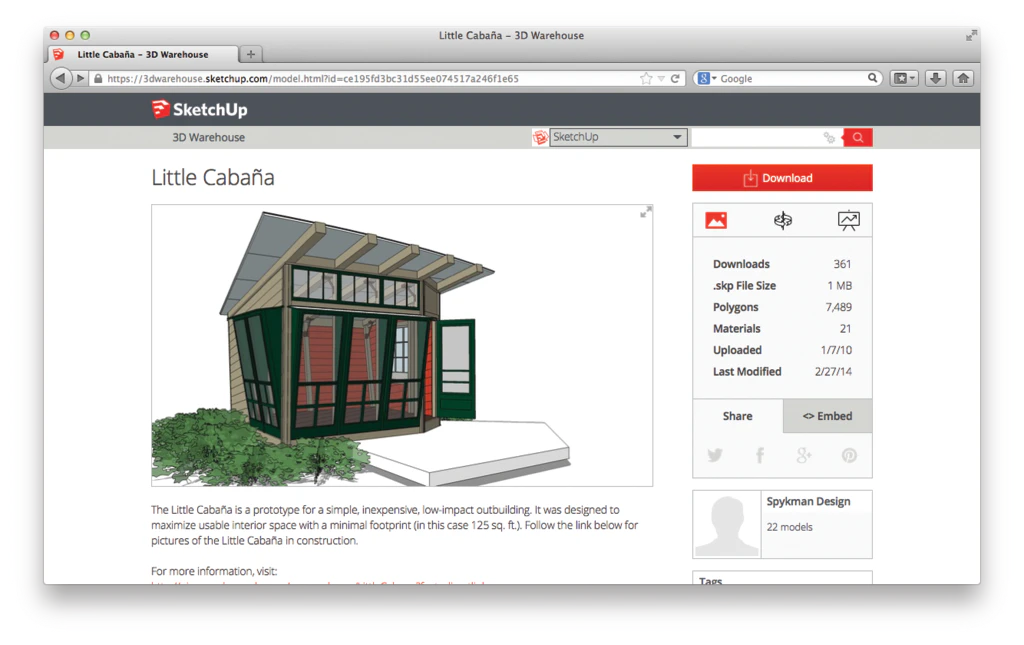Screen dimensions: 1024x645
Task: Go to browser home page icon
Action: tap(963, 78)
